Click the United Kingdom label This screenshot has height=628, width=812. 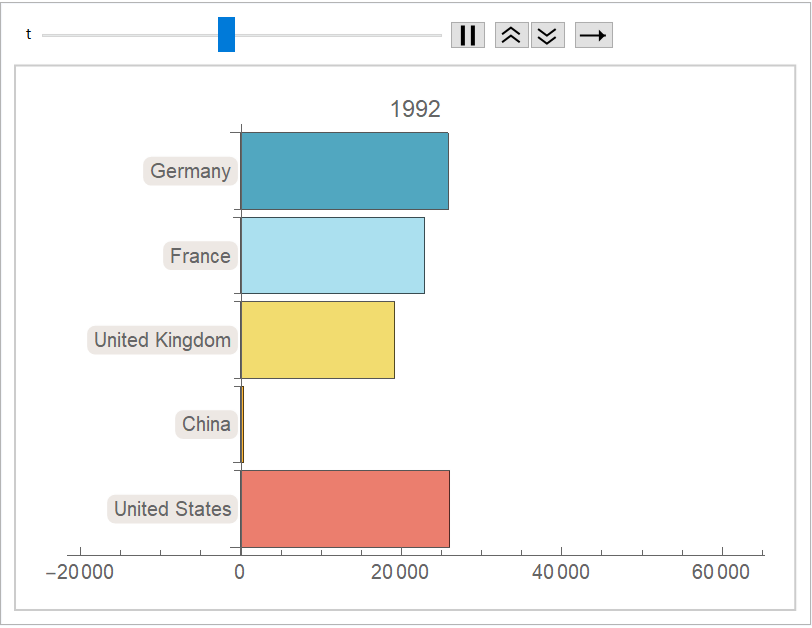162,340
